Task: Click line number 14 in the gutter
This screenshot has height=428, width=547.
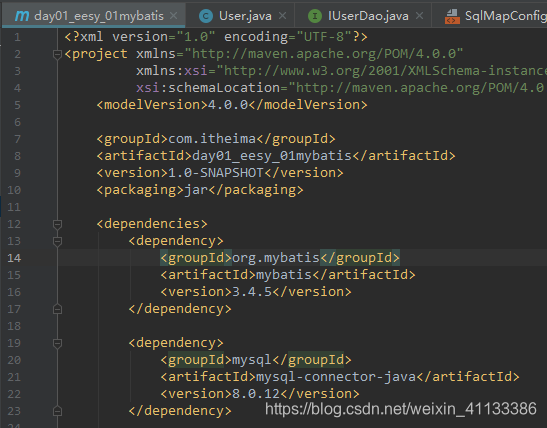Action: [x=14, y=258]
